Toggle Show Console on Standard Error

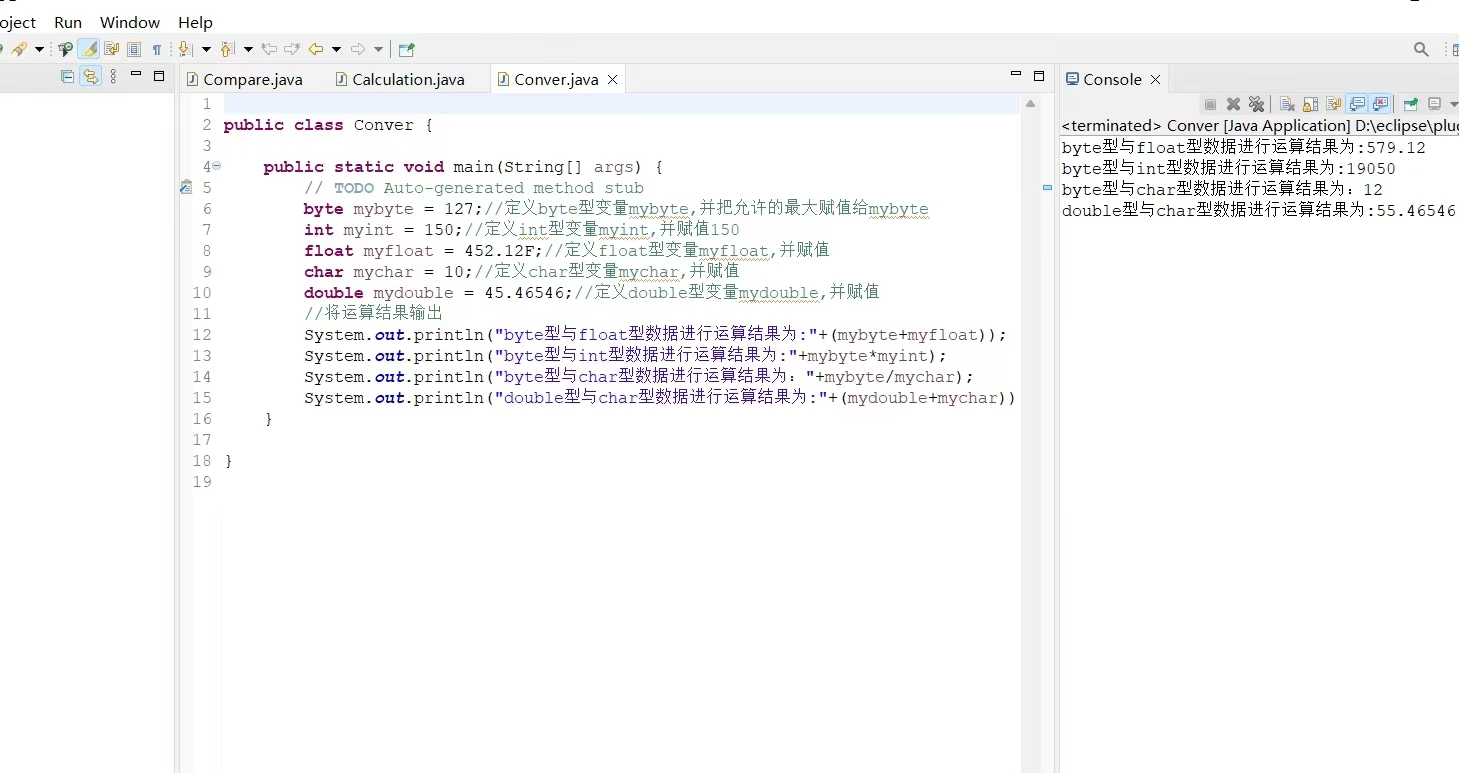point(1381,104)
